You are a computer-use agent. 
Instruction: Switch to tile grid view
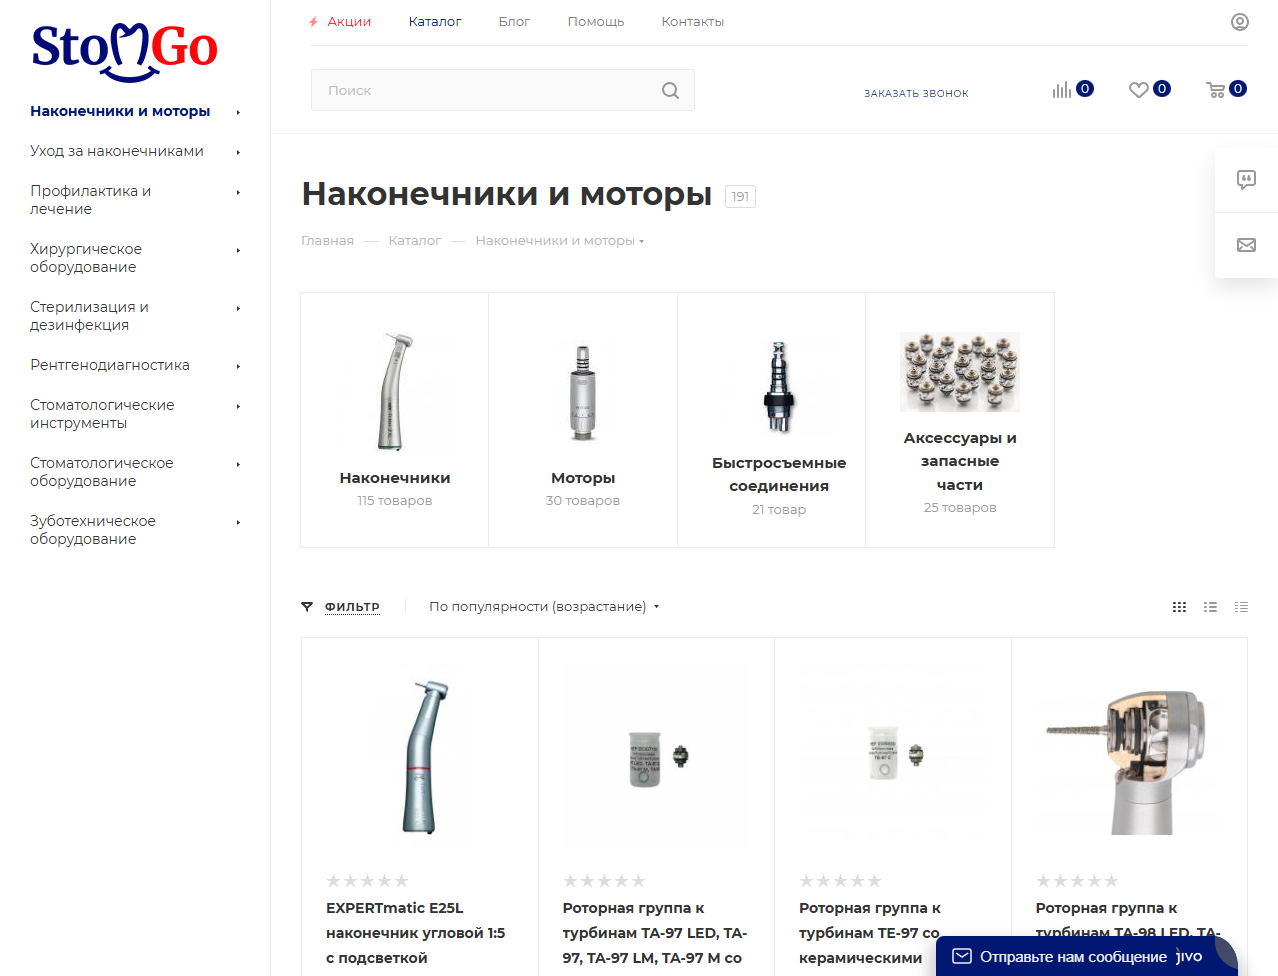click(x=1179, y=607)
